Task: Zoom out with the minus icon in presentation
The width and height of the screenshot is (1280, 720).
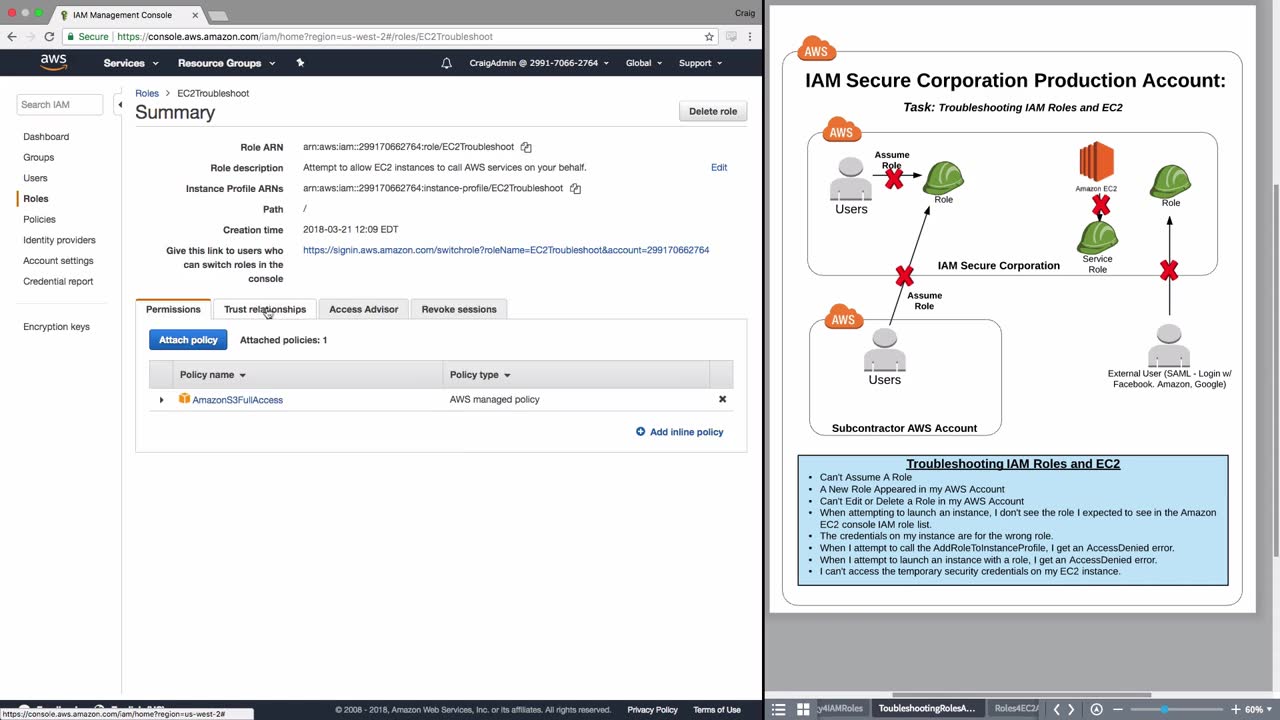Action: [x=1118, y=709]
